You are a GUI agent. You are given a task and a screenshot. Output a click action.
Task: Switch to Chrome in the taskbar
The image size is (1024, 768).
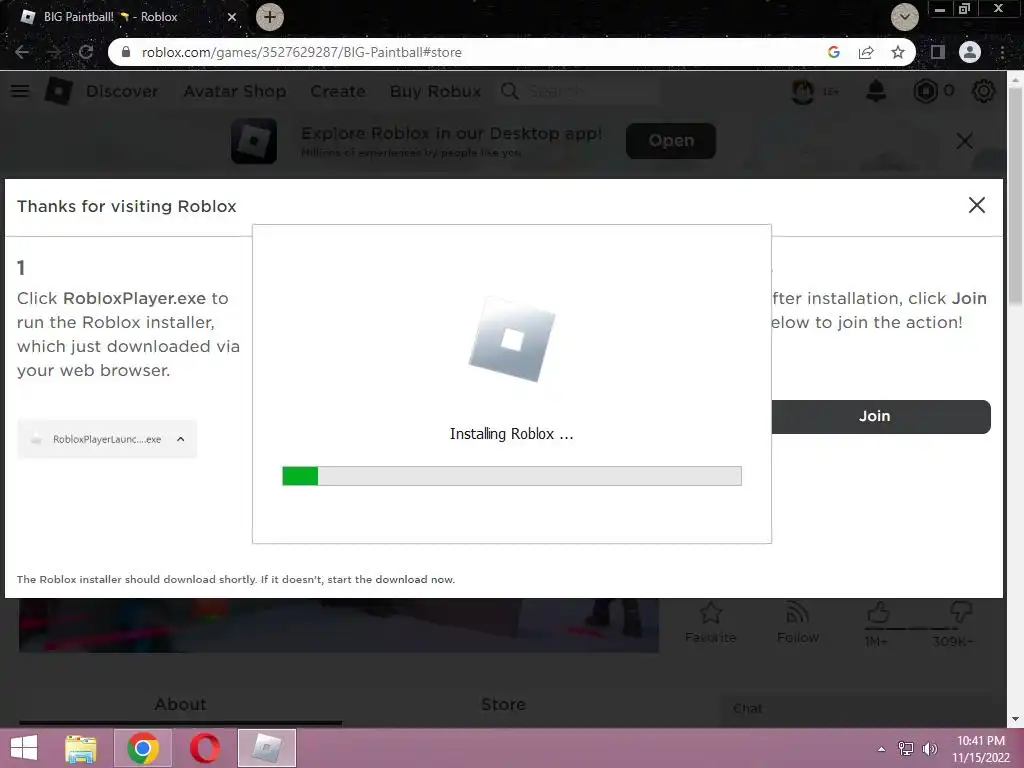pyautogui.click(x=143, y=748)
